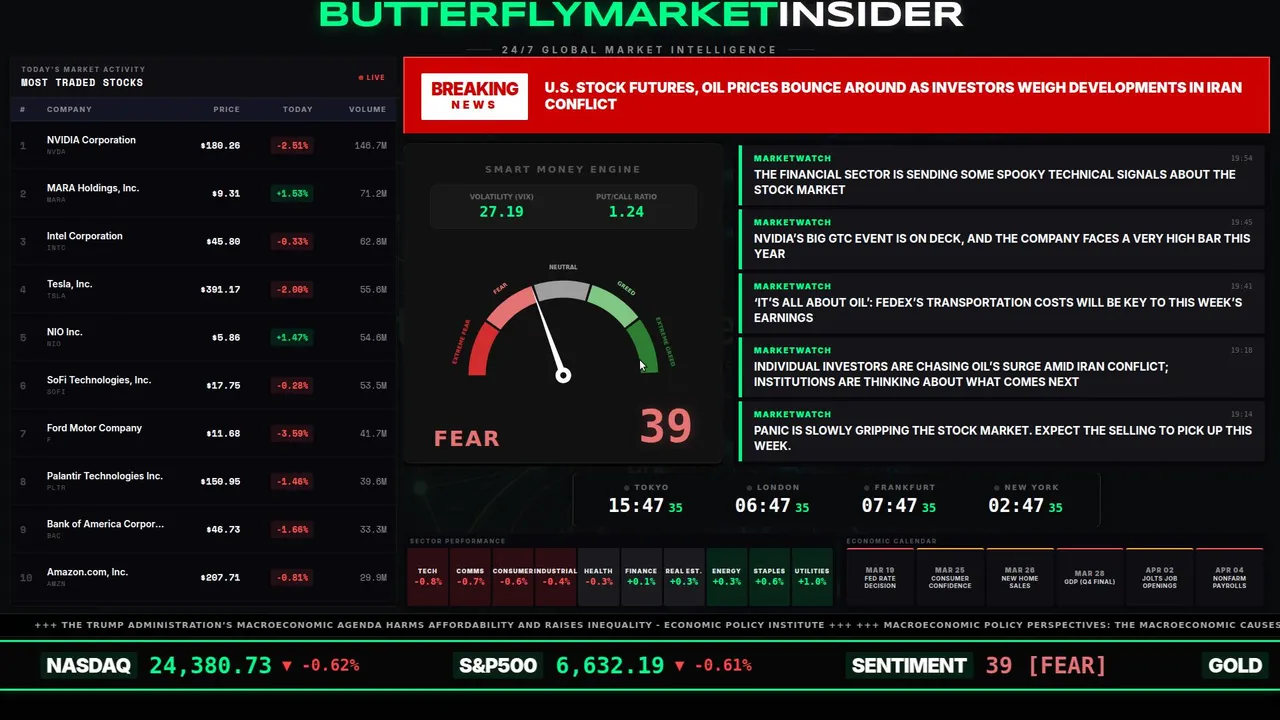The width and height of the screenshot is (1280, 720).
Task: Select the Energy sector tile
Action: pos(727,577)
